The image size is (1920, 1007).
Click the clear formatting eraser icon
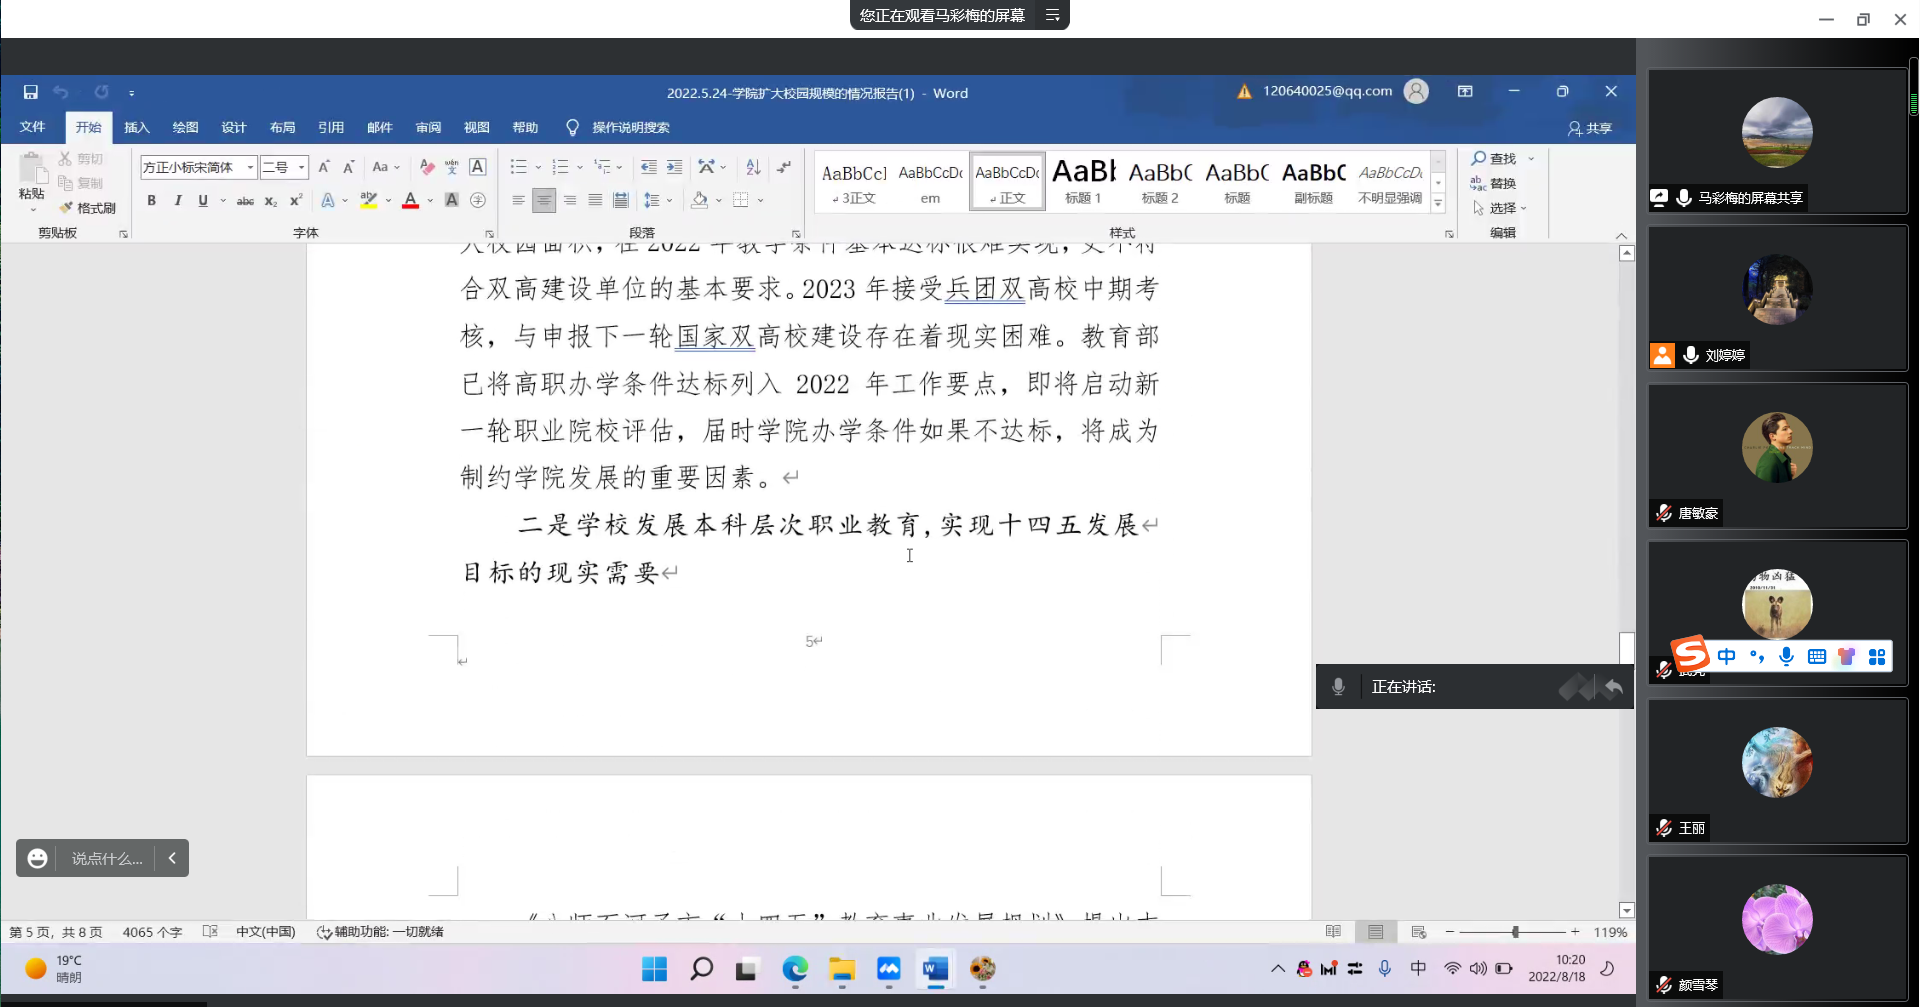click(427, 167)
